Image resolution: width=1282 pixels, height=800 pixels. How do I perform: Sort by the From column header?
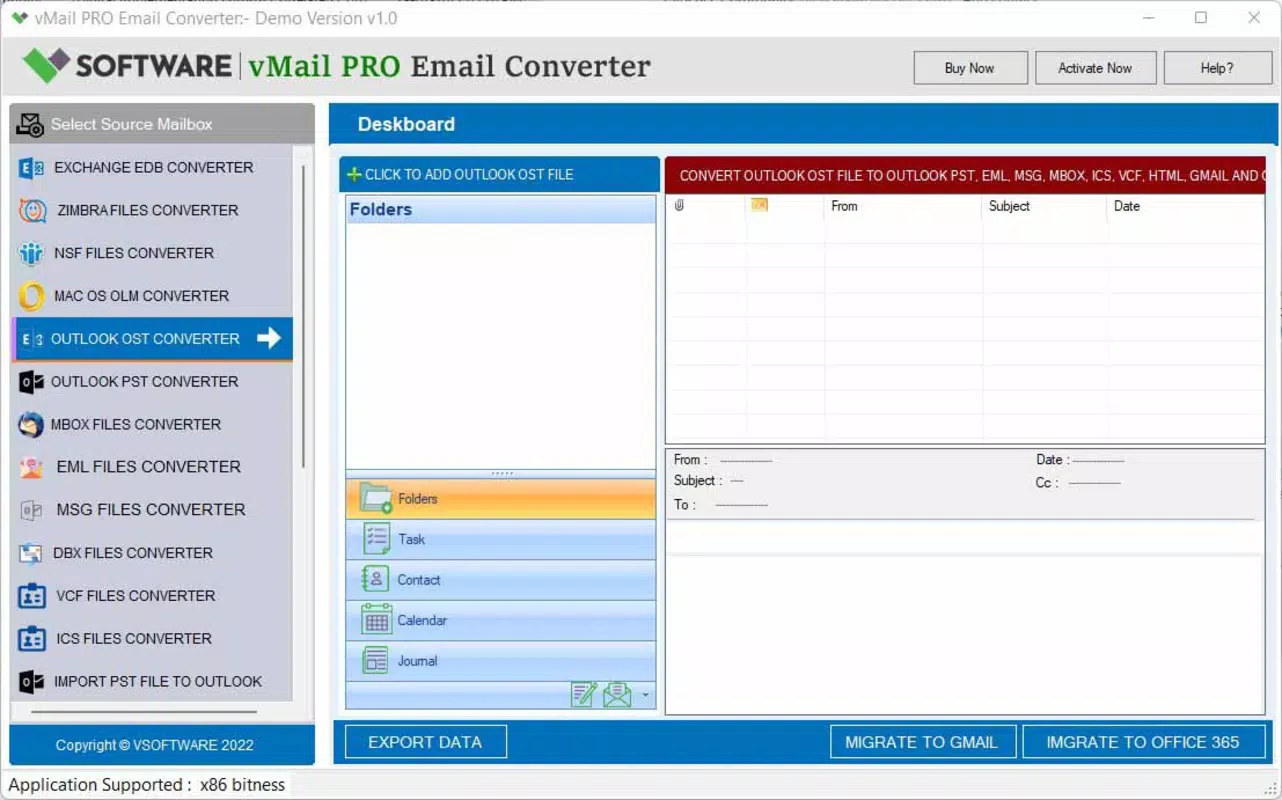click(x=904, y=206)
